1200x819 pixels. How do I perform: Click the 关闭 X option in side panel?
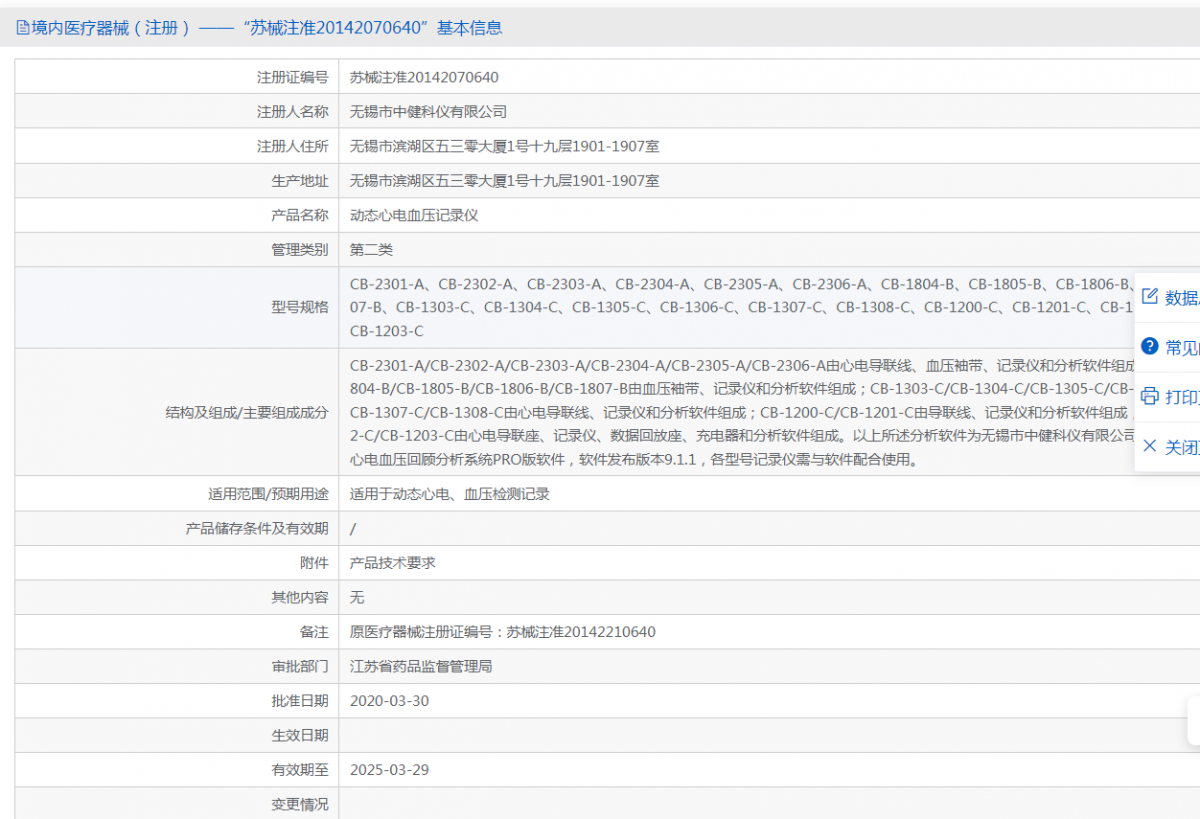(1170, 446)
